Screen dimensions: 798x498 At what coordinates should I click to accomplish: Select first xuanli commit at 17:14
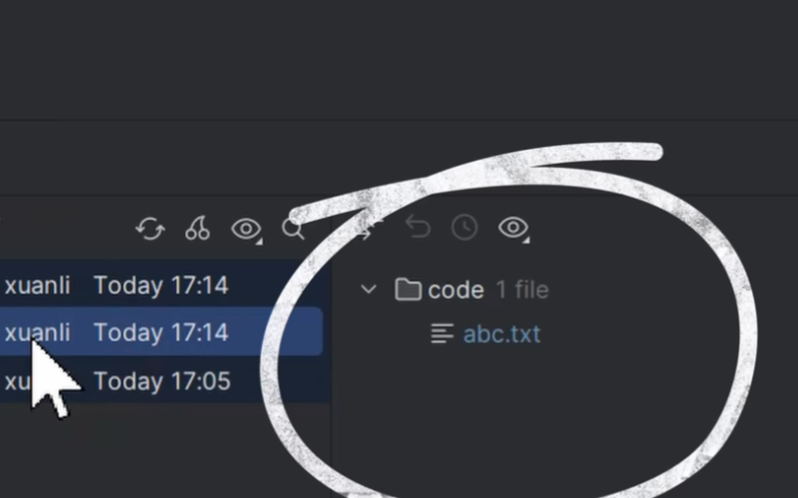[x=161, y=285]
